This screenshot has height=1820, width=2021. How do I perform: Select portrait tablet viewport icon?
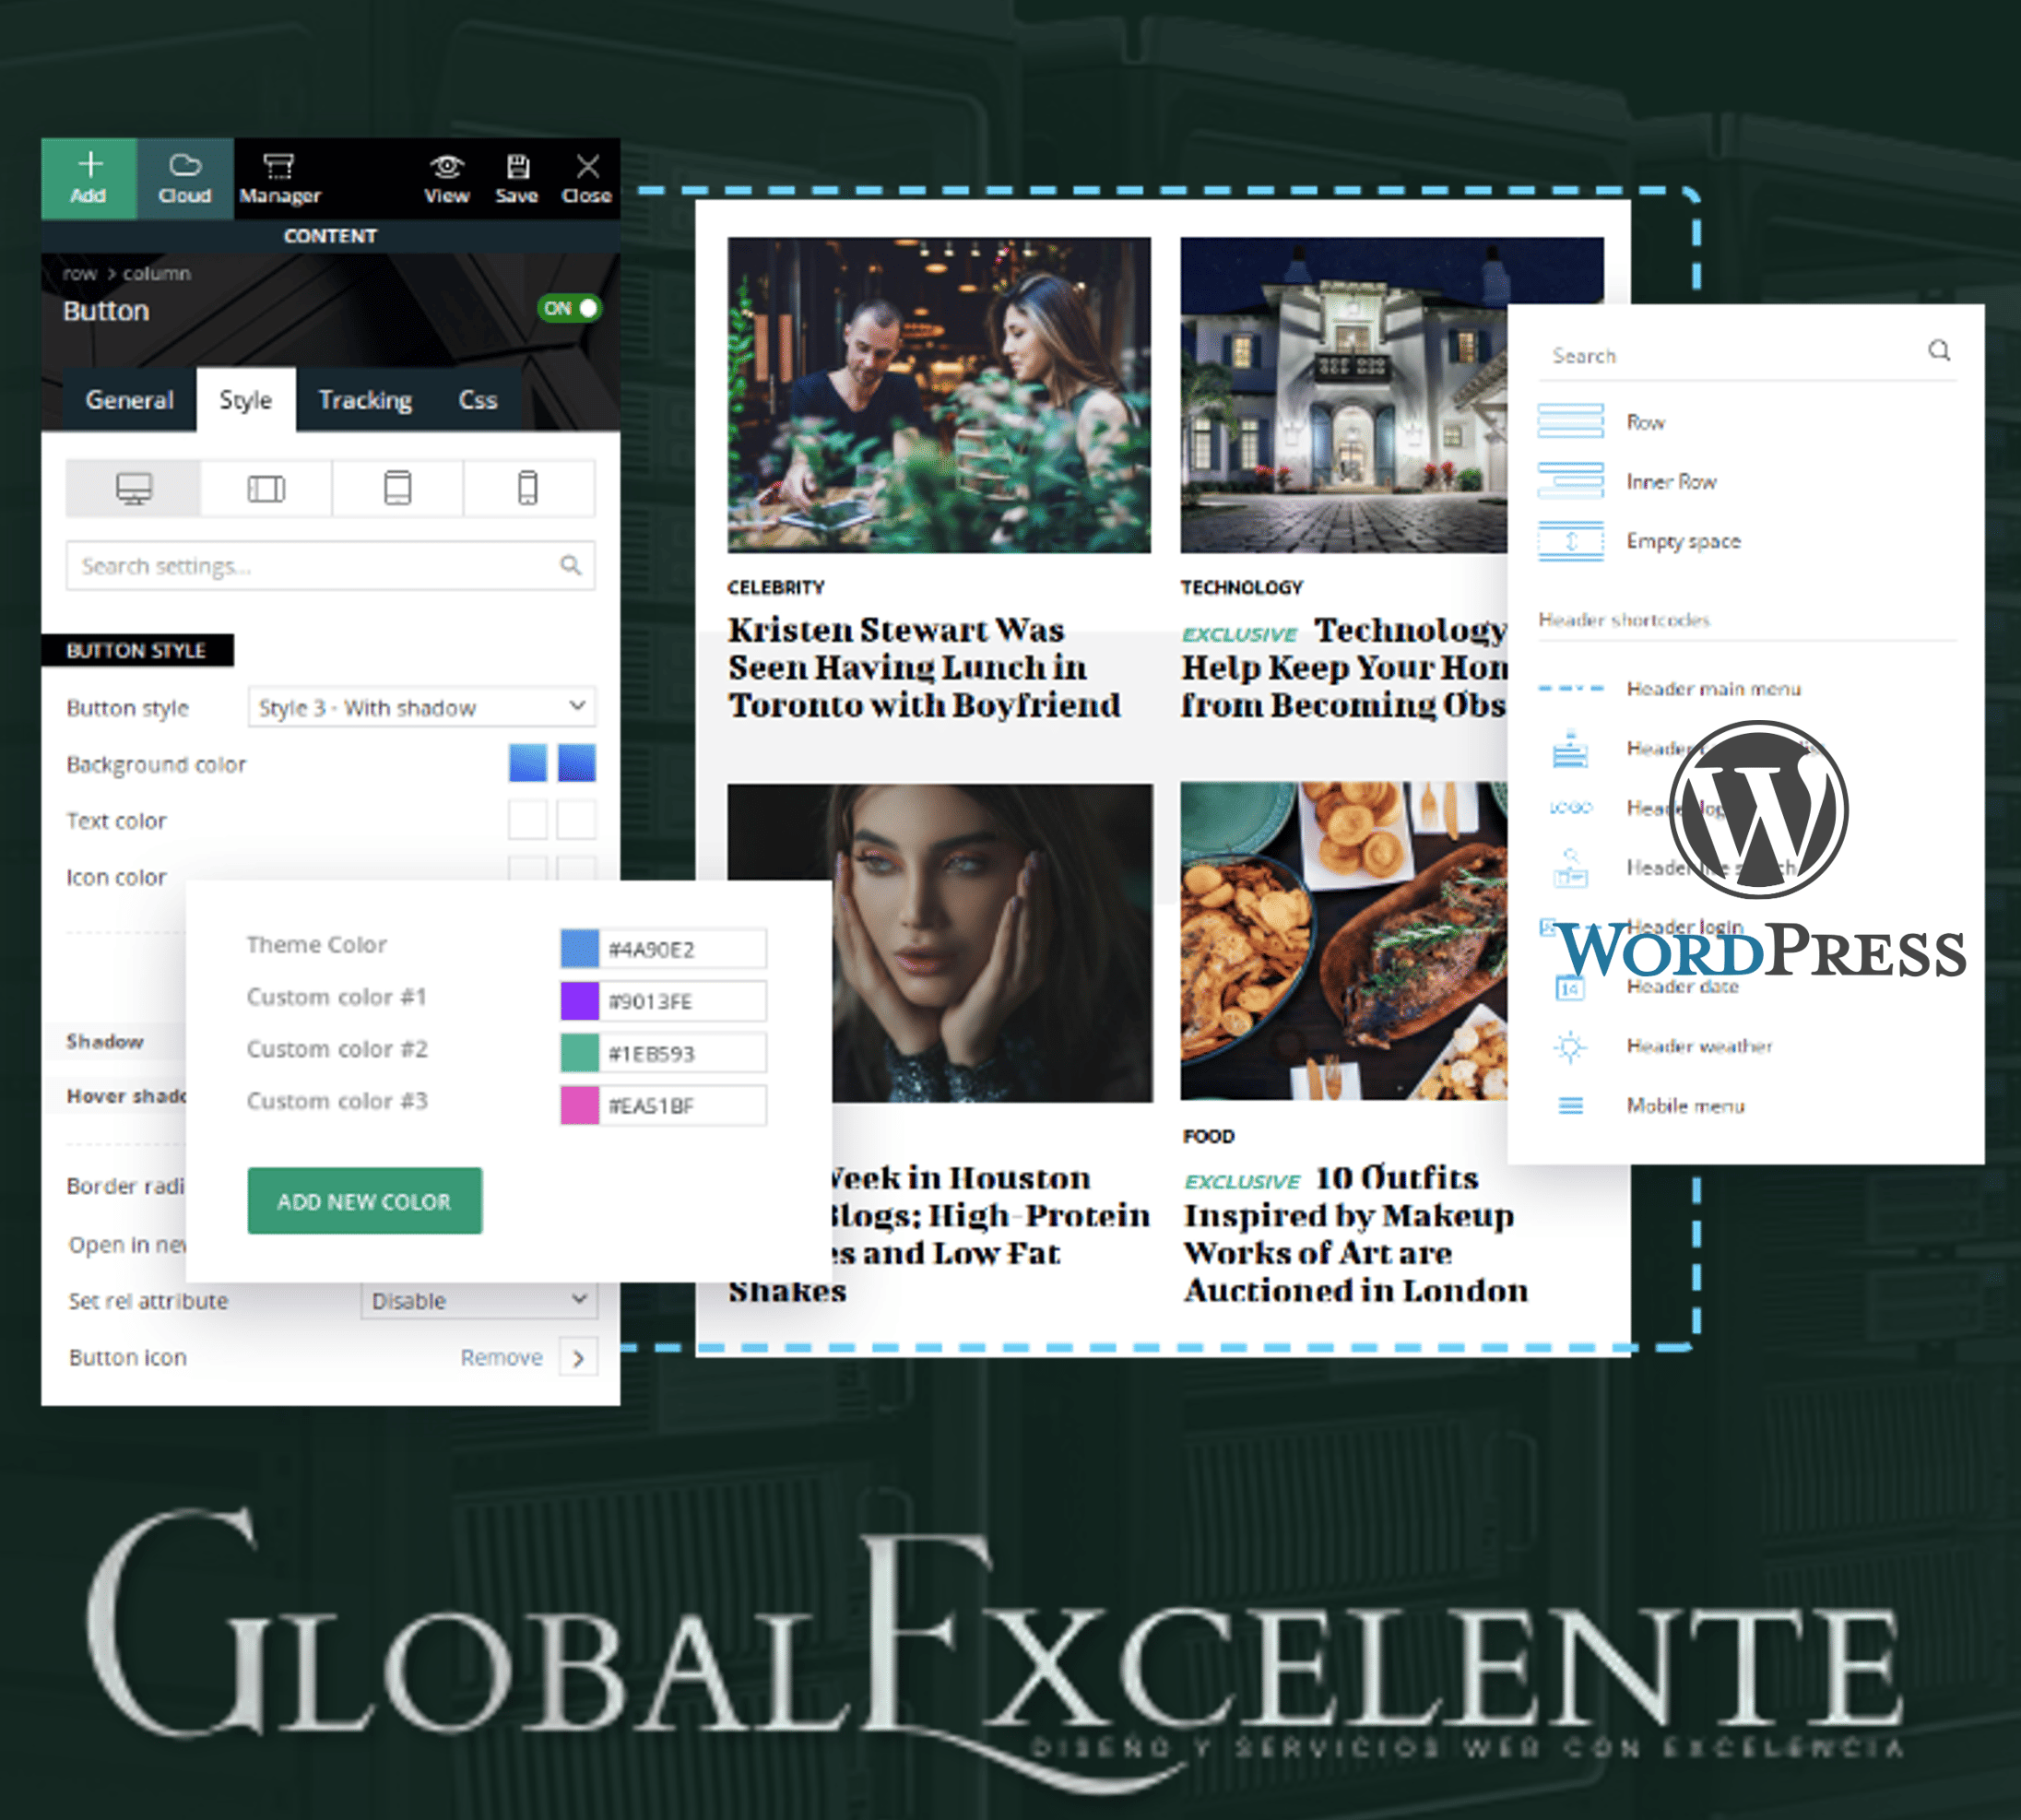398,489
